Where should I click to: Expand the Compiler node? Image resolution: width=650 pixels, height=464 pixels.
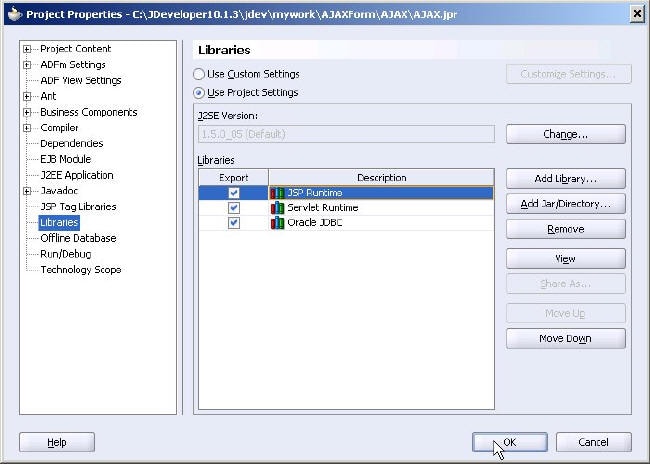click(27, 128)
